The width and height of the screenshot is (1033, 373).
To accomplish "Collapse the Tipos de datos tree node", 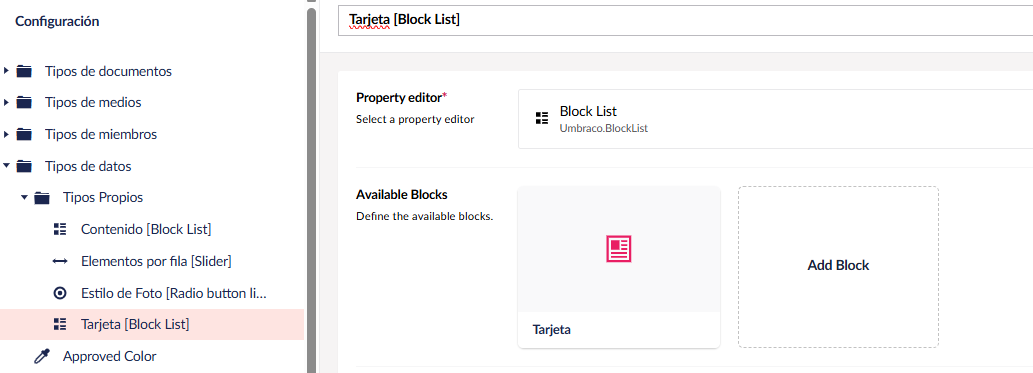I will click(x=6, y=166).
